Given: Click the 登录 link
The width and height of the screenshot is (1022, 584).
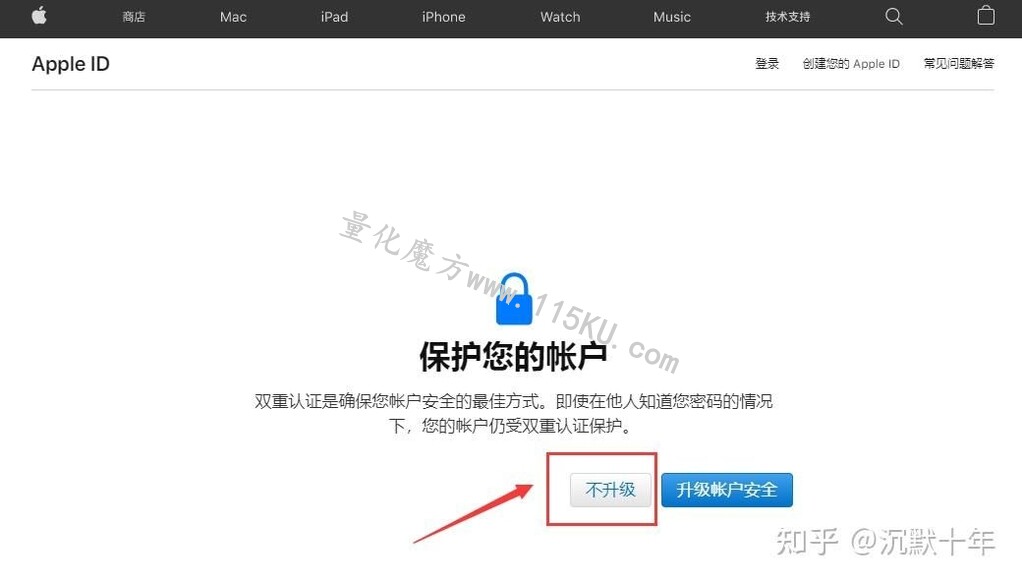Looking at the screenshot, I should pos(766,63).
